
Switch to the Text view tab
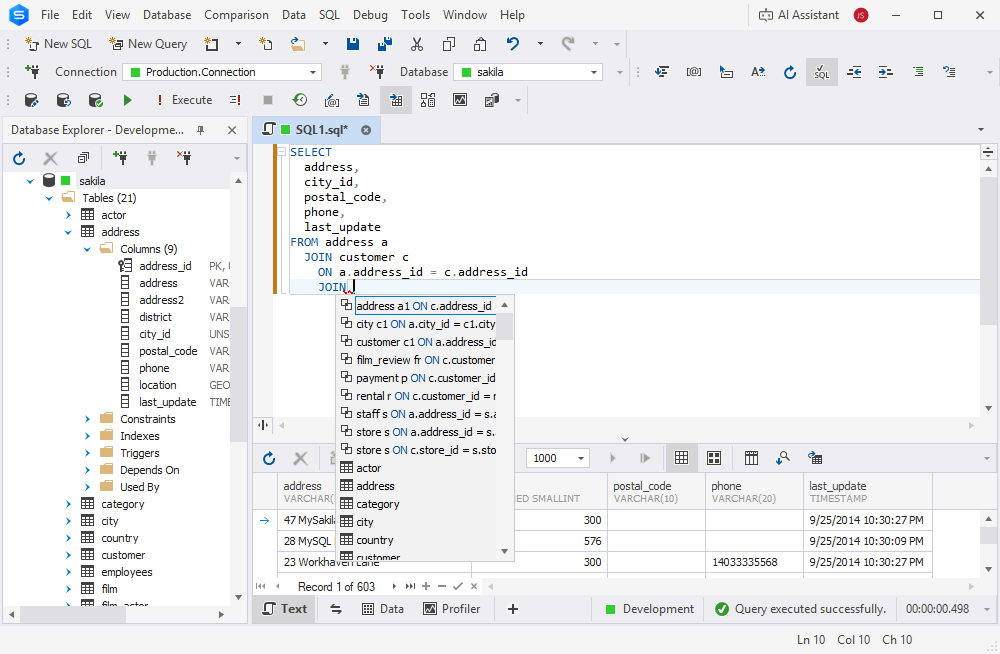click(x=285, y=609)
